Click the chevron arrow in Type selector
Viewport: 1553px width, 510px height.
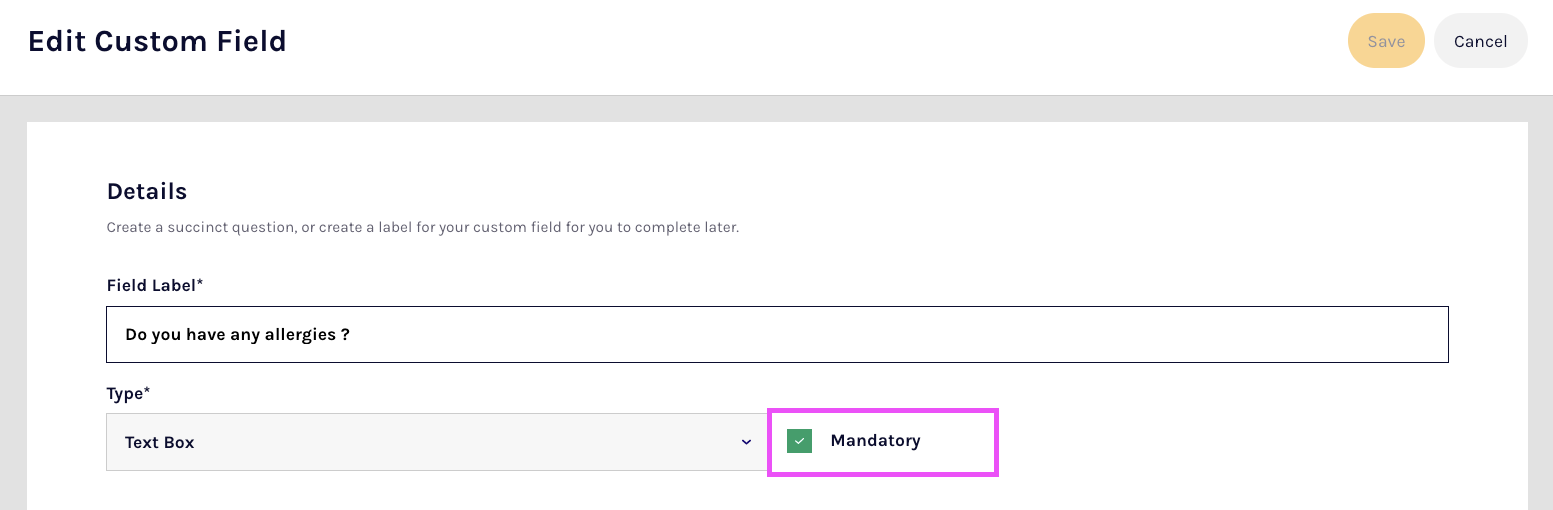(746, 442)
